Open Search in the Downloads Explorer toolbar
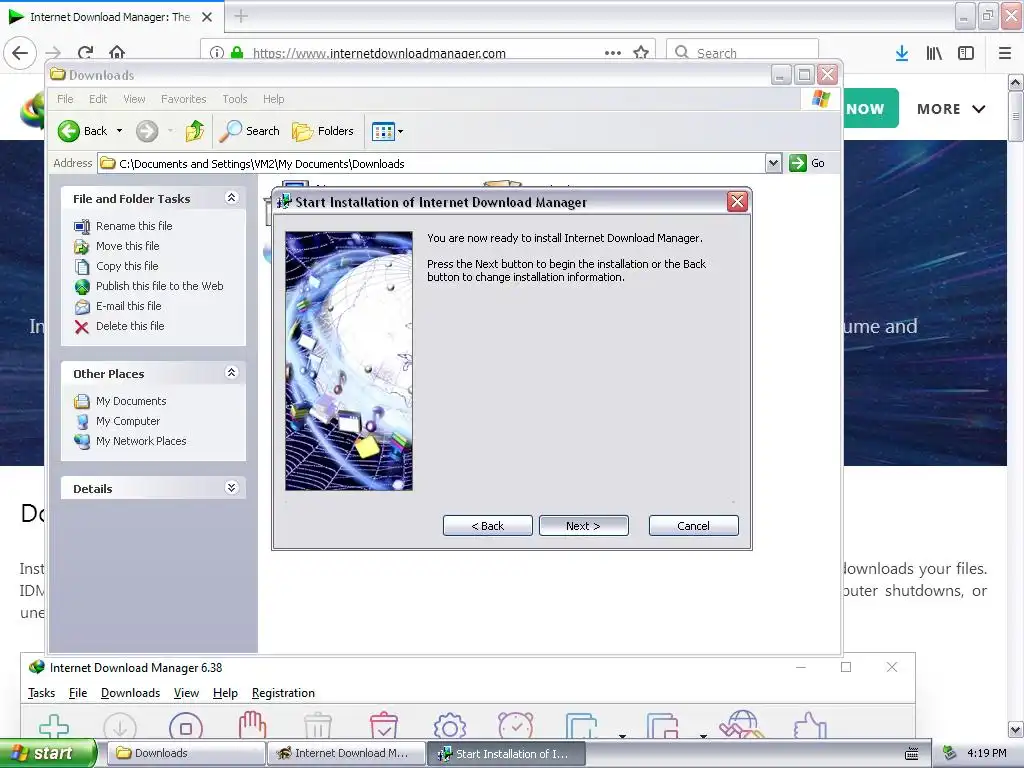1024x768 pixels. point(249,131)
